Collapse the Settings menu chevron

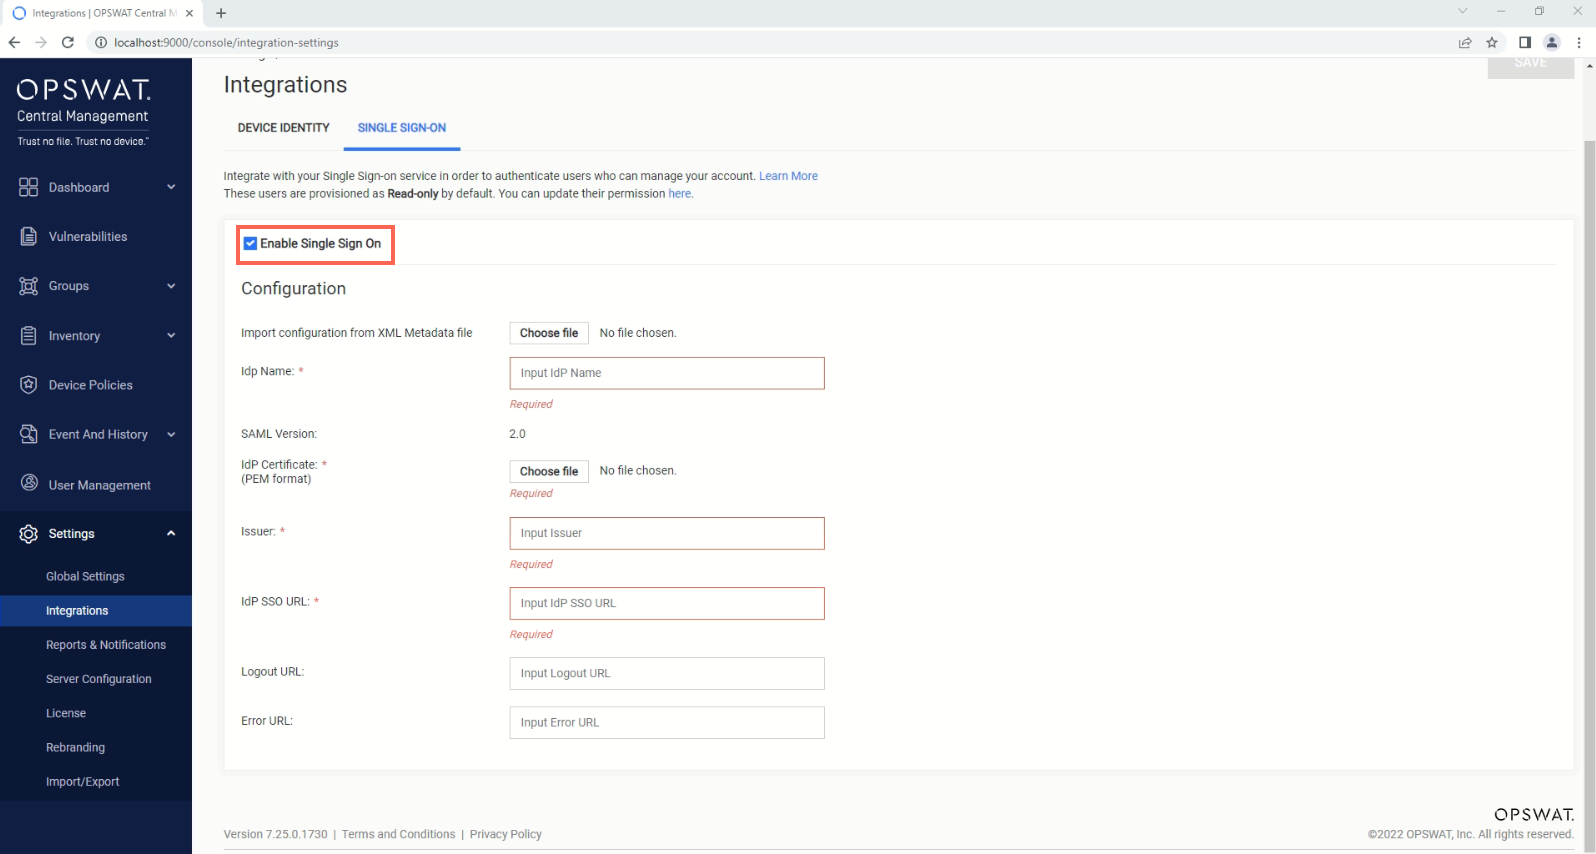tap(171, 534)
